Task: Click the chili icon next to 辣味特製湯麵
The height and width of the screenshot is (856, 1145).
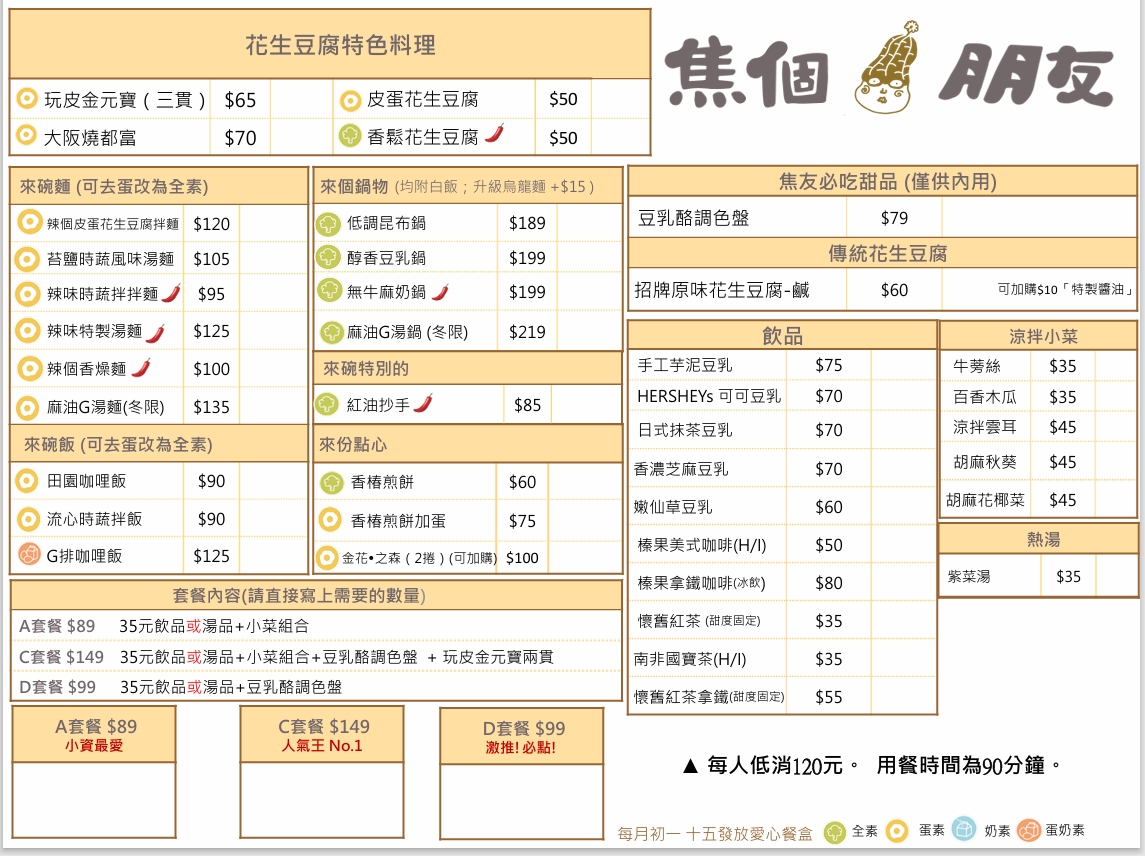Action: click(x=155, y=332)
